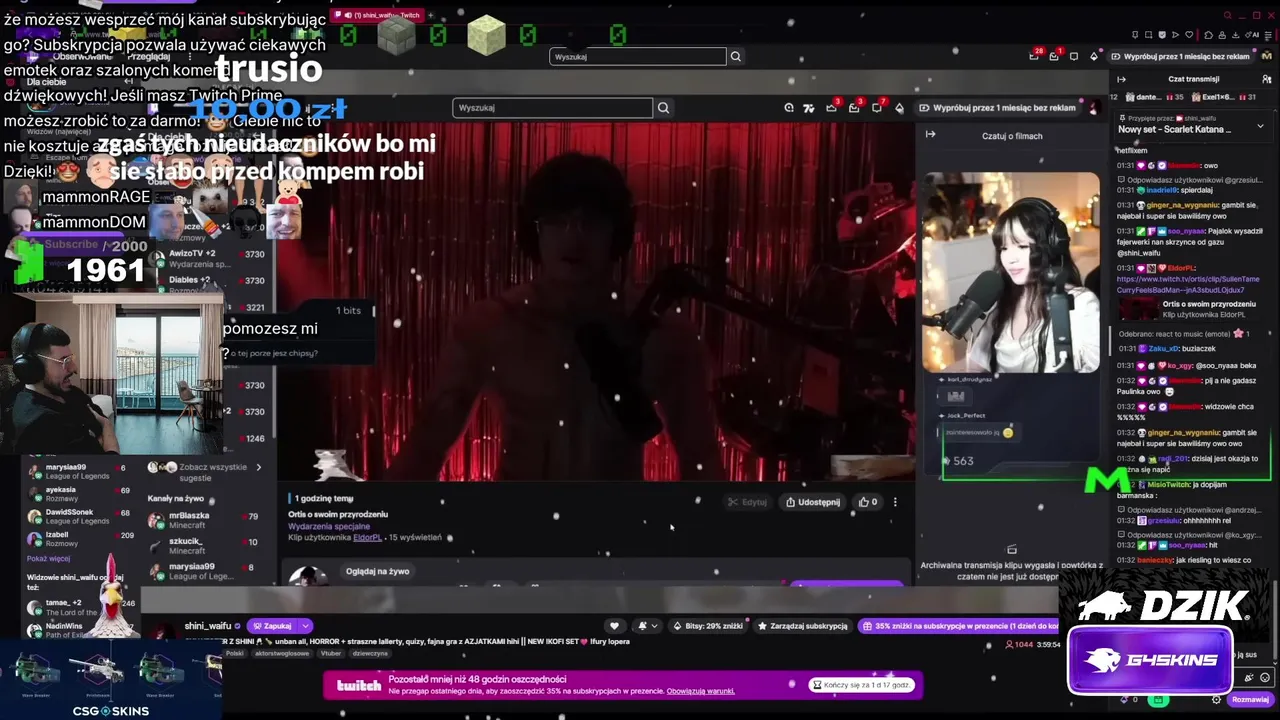Click the Ortis o swoim przyrodzeniu clip title
Screen dimensions: 1280x720
click(338, 514)
